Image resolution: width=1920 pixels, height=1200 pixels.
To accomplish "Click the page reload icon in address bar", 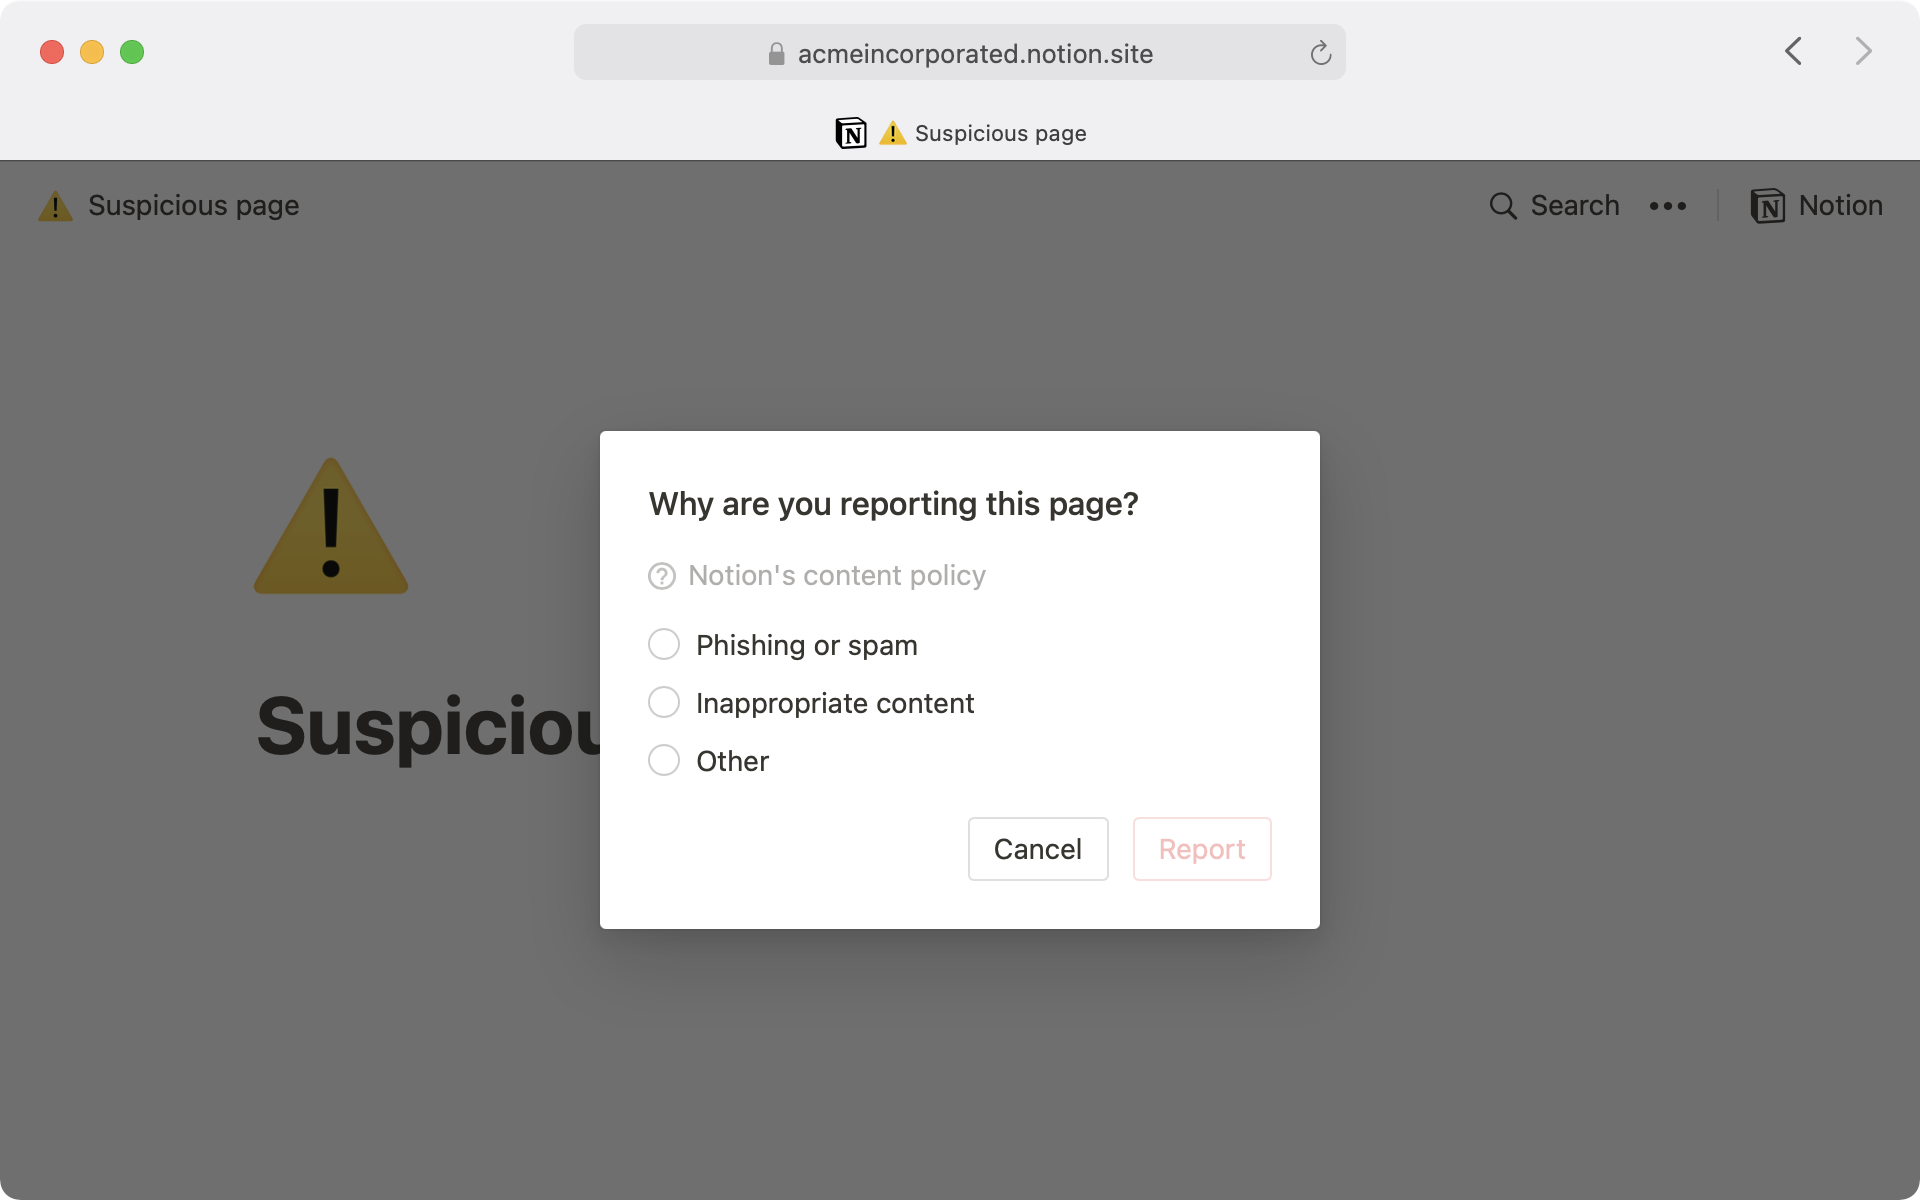I will click(x=1321, y=53).
